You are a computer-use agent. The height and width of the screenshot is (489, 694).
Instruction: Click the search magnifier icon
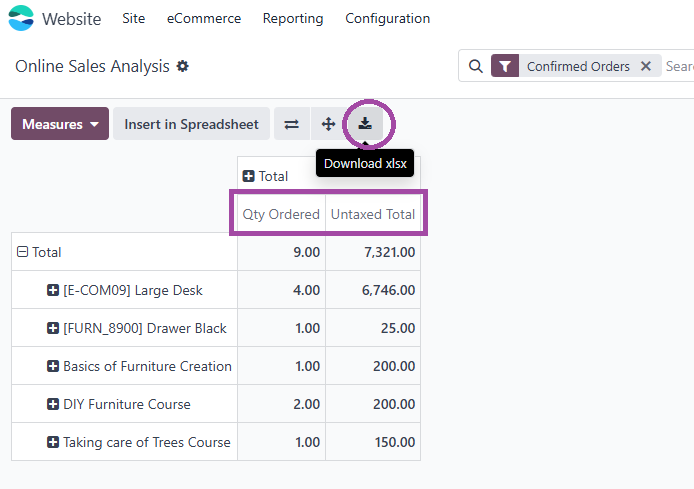click(x=475, y=66)
